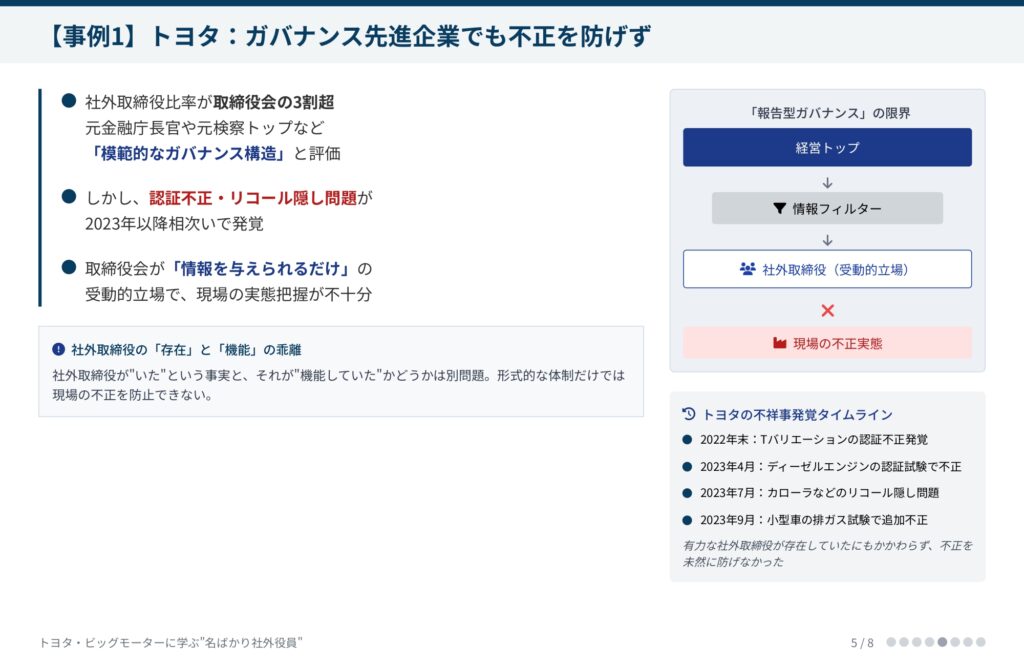Click the timeline entry 2023年9月：小型車の排ガス試験で追加不正
This screenshot has height=664, width=1024.
click(x=814, y=520)
